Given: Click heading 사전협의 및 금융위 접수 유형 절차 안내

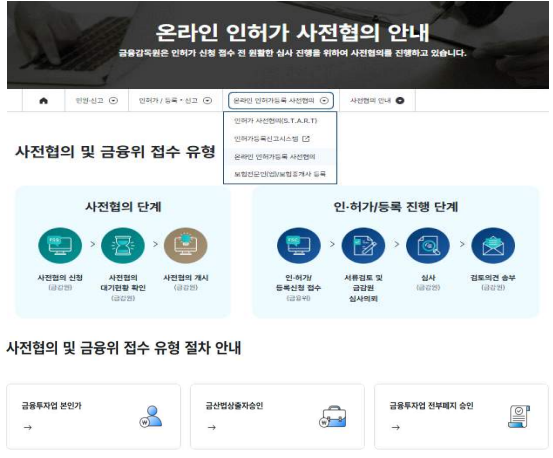Looking at the screenshot, I should click(124, 348).
